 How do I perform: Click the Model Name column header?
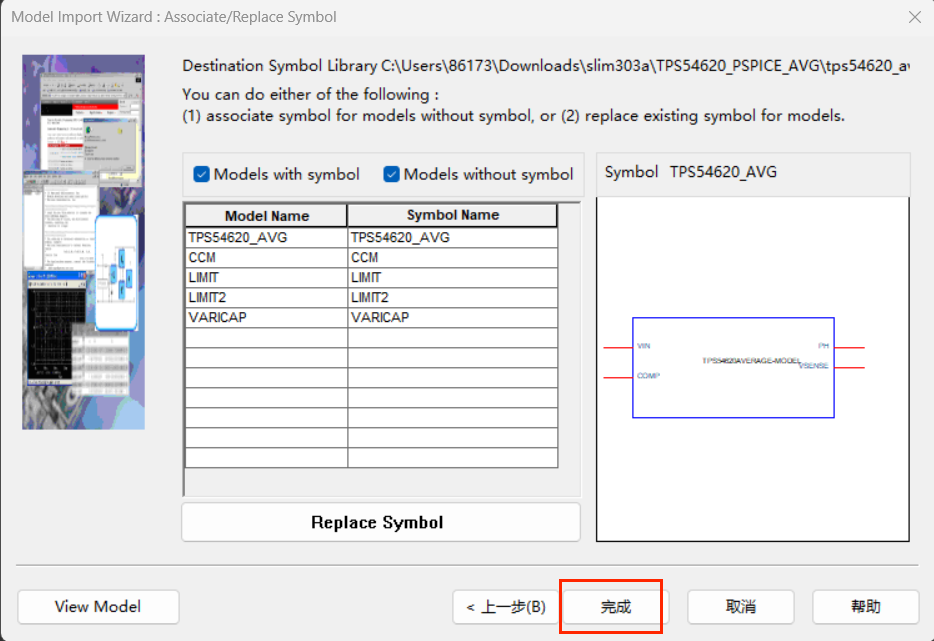(x=266, y=216)
